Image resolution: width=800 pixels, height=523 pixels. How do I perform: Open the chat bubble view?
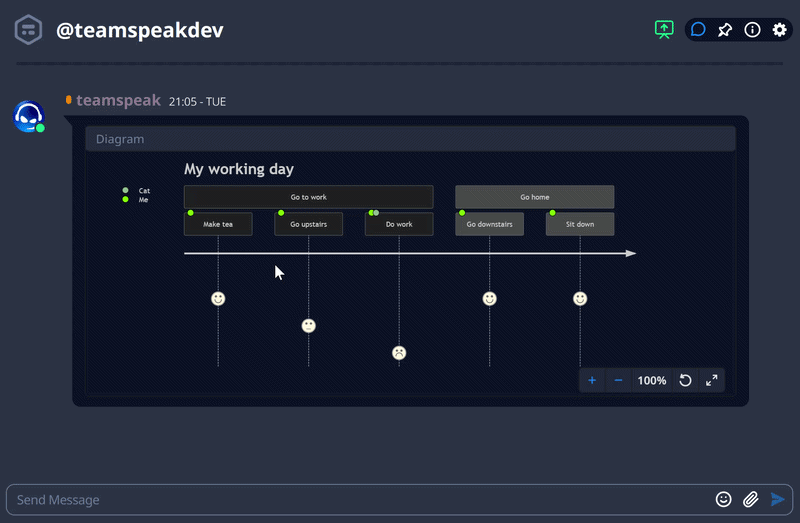698,30
